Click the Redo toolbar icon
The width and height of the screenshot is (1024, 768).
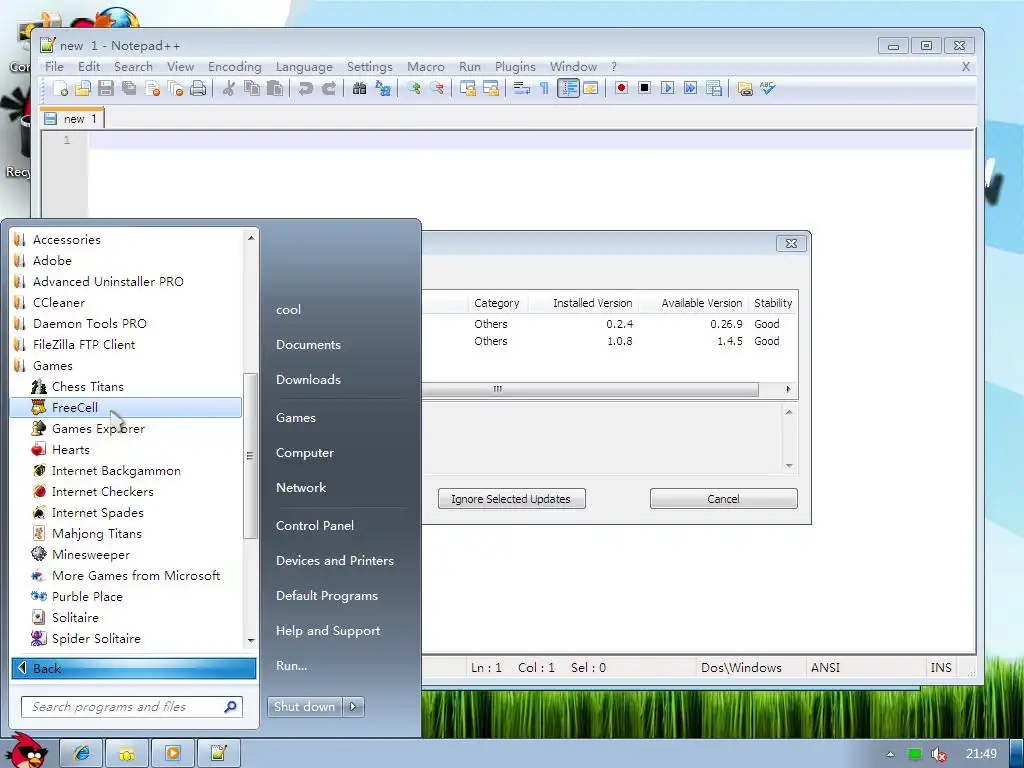point(328,88)
